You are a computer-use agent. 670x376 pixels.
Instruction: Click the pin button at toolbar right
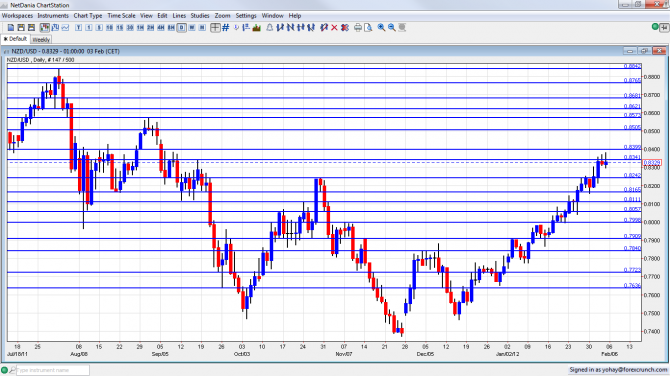point(664,28)
